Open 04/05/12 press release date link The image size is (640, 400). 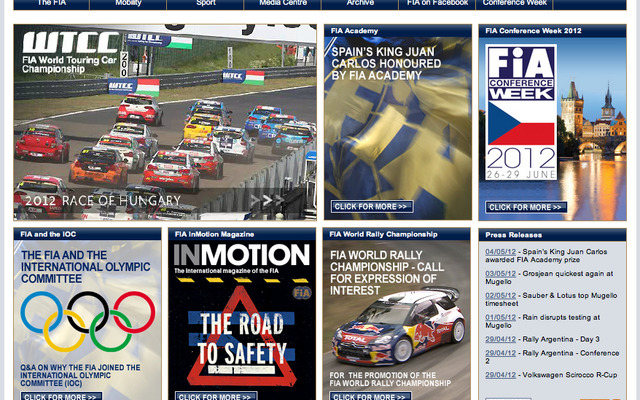[x=500, y=252]
